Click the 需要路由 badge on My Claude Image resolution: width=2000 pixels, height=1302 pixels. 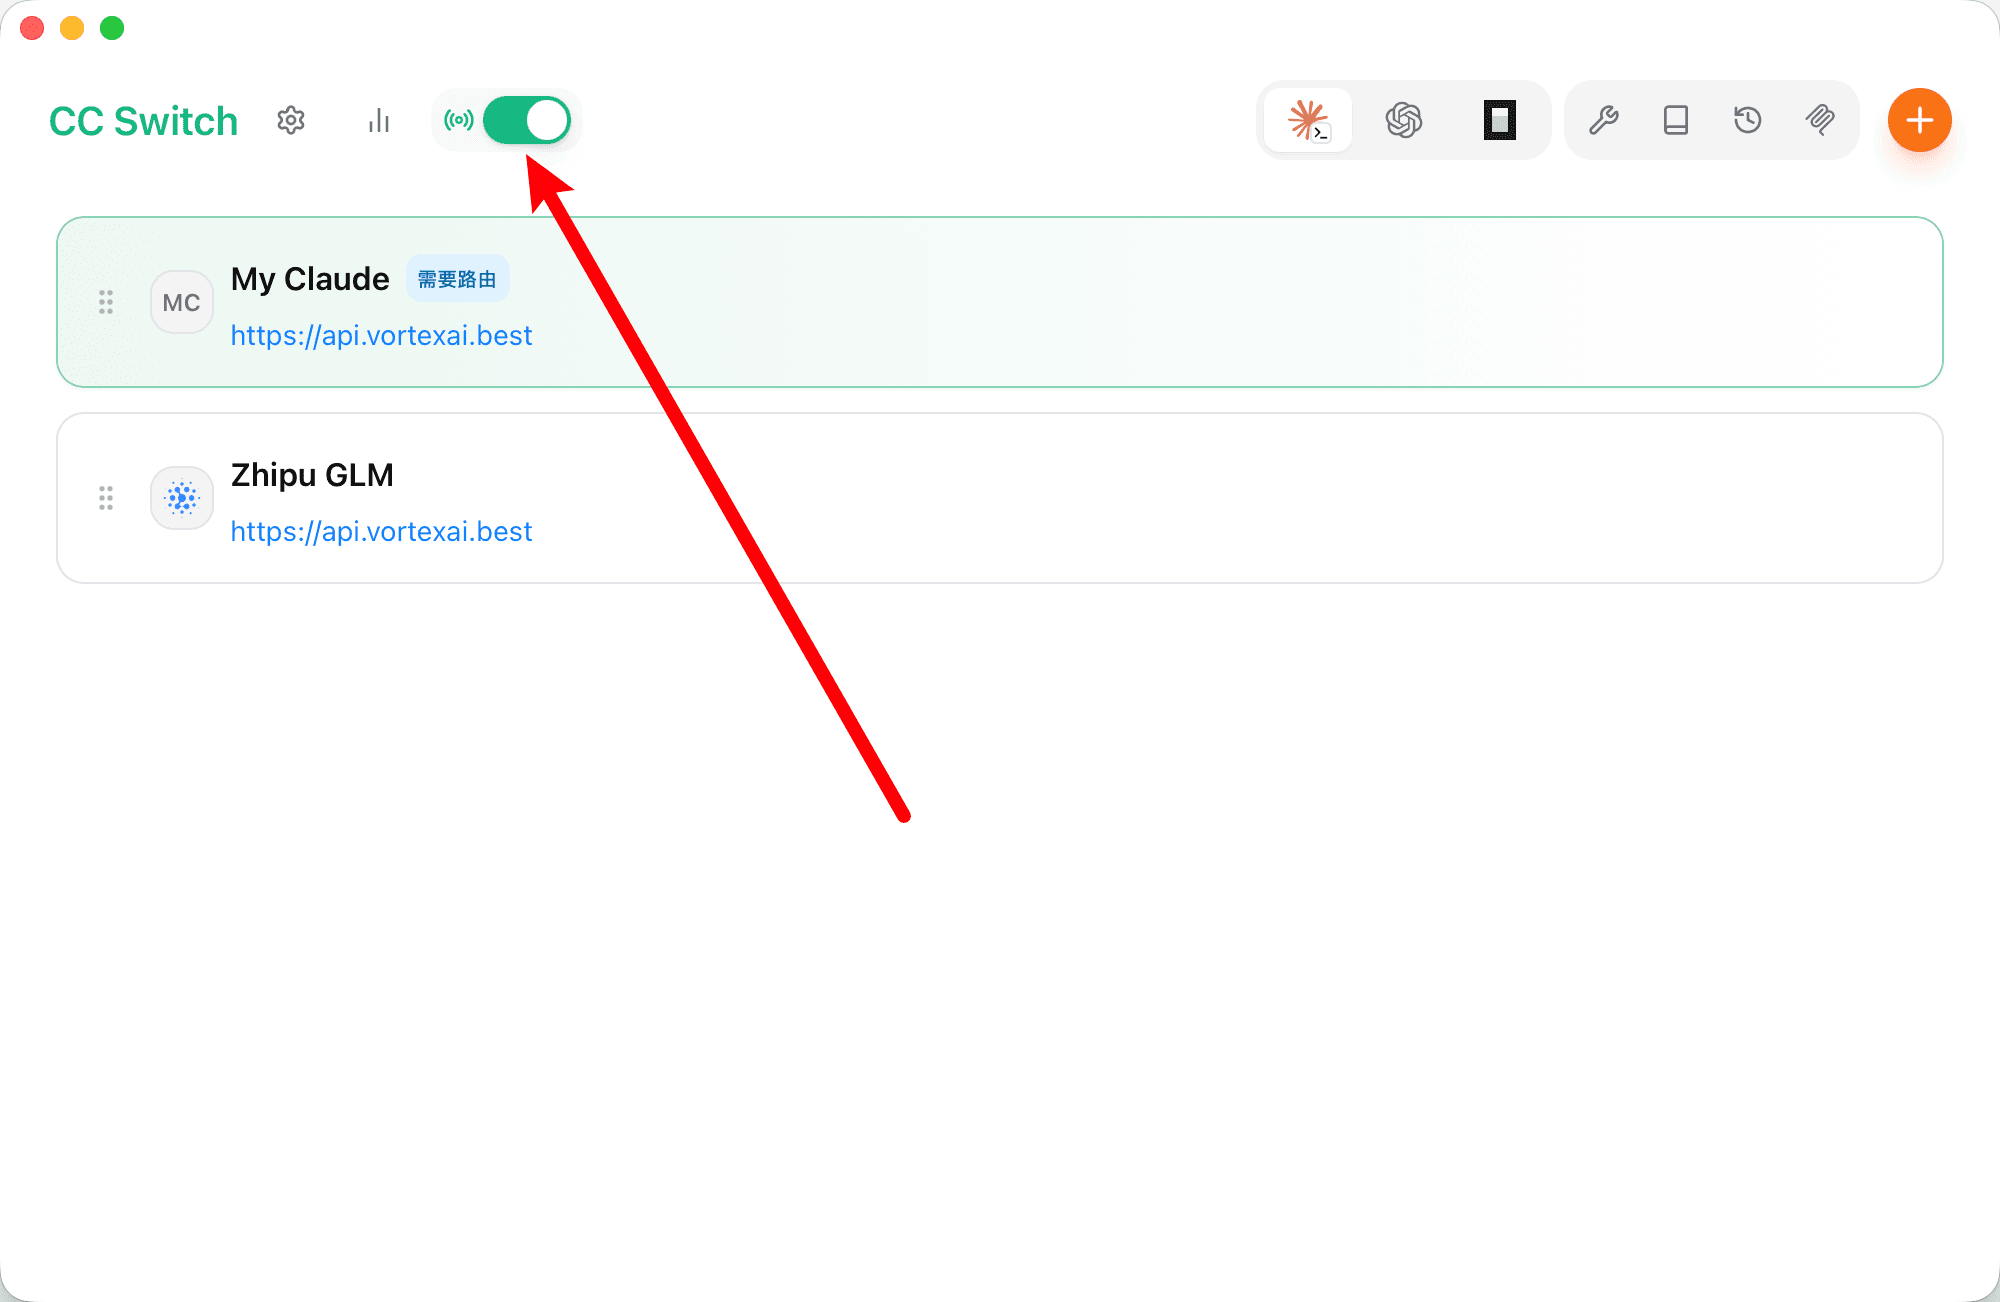[x=457, y=279]
